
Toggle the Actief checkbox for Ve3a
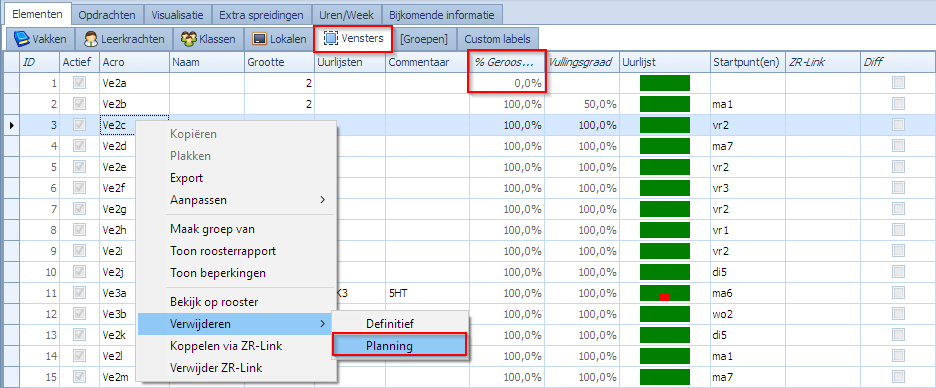tap(79, 293)
